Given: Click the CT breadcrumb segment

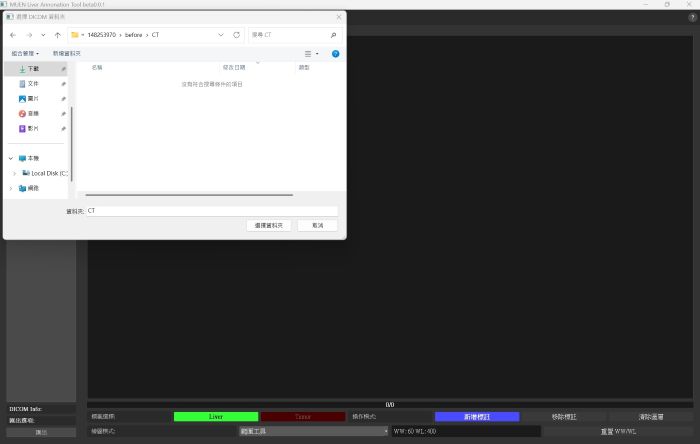Looking at the screenshot, I should 155,35.
